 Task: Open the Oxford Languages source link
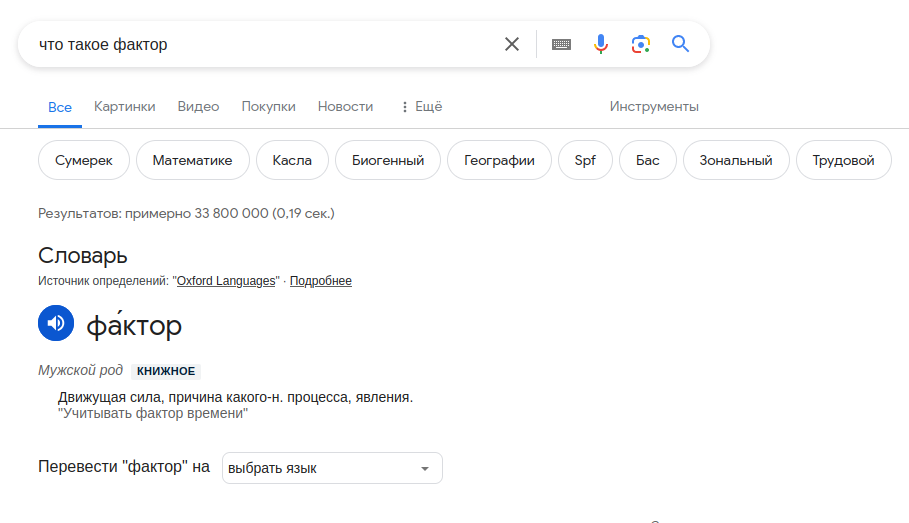(x=226, y=281)
